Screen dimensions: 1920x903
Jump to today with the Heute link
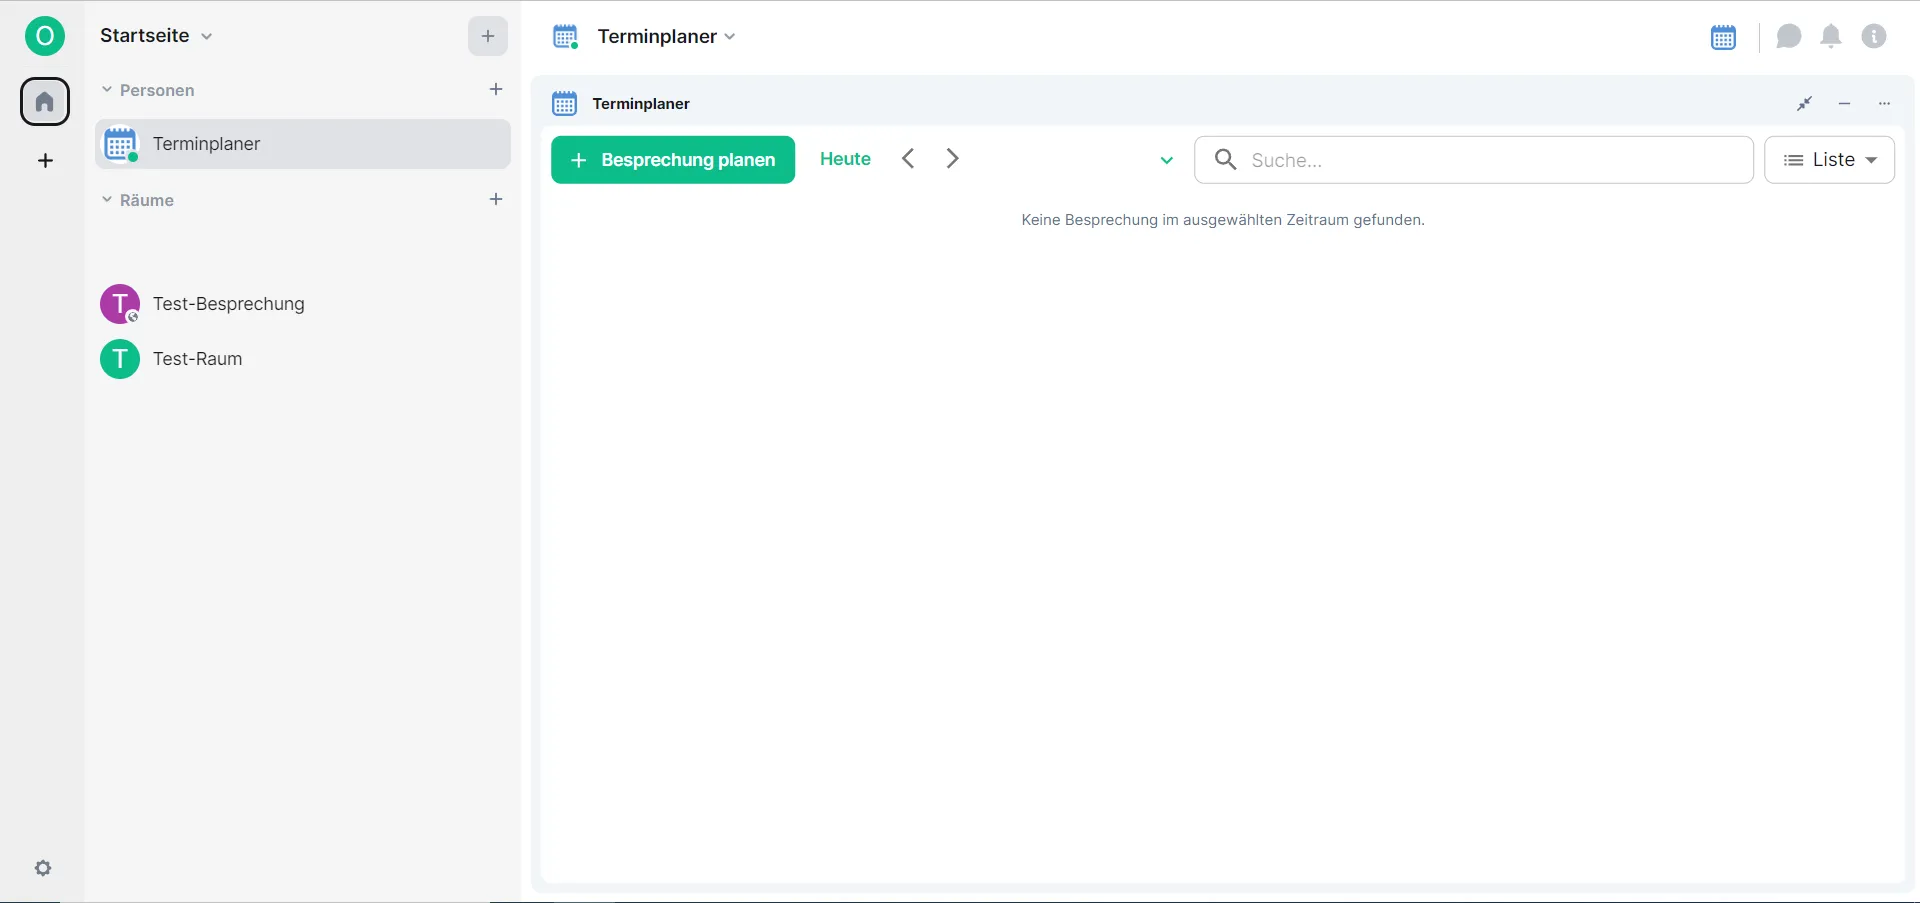844,158
